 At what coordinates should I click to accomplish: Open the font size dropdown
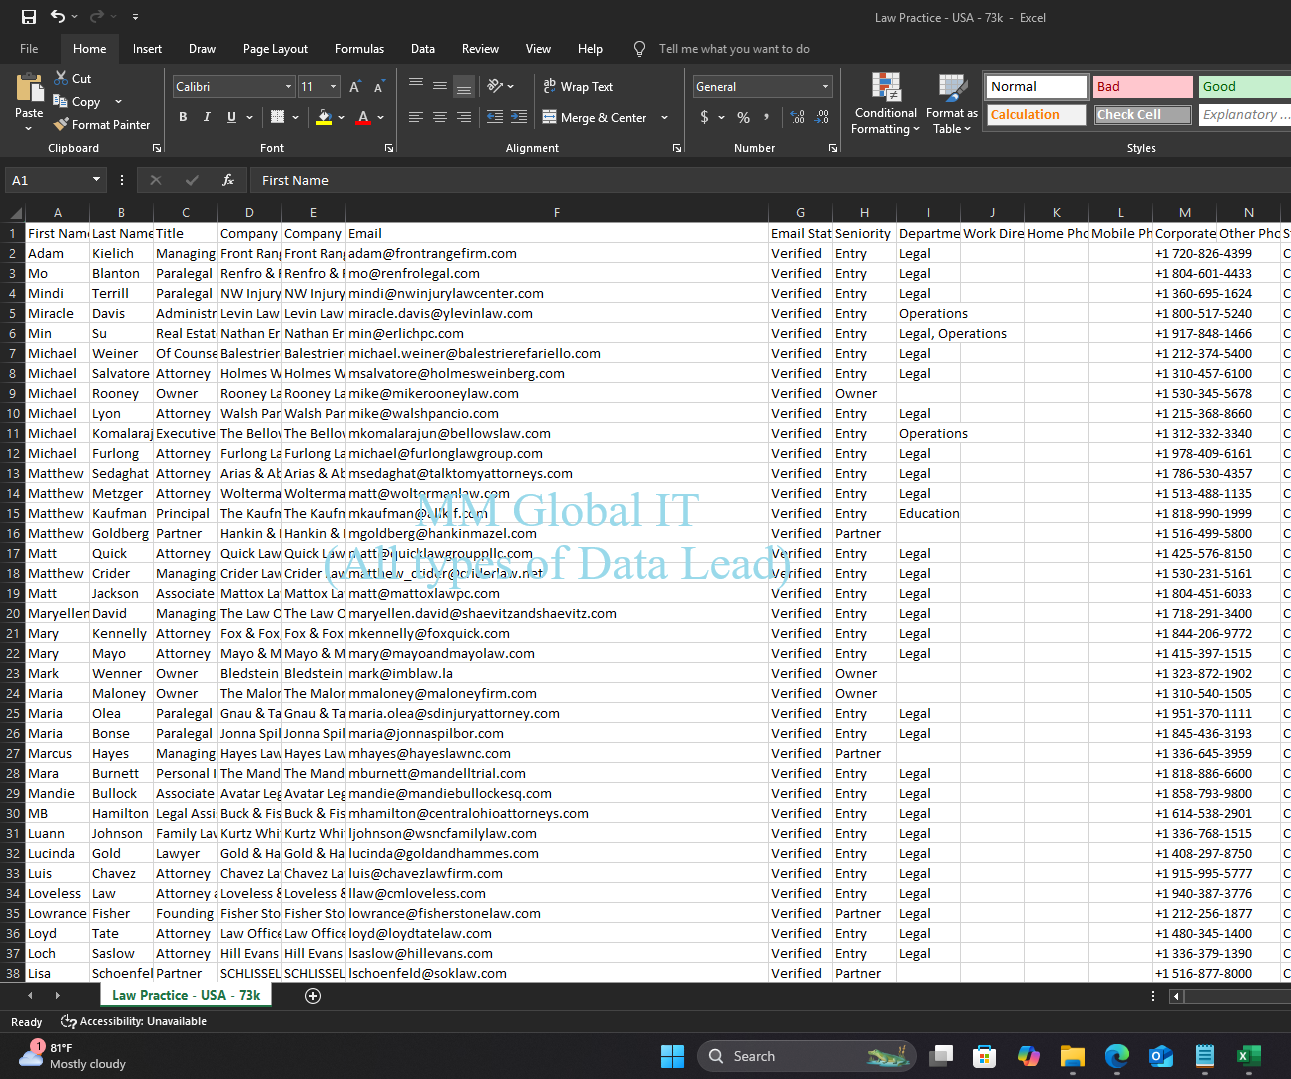coord(334,87)
